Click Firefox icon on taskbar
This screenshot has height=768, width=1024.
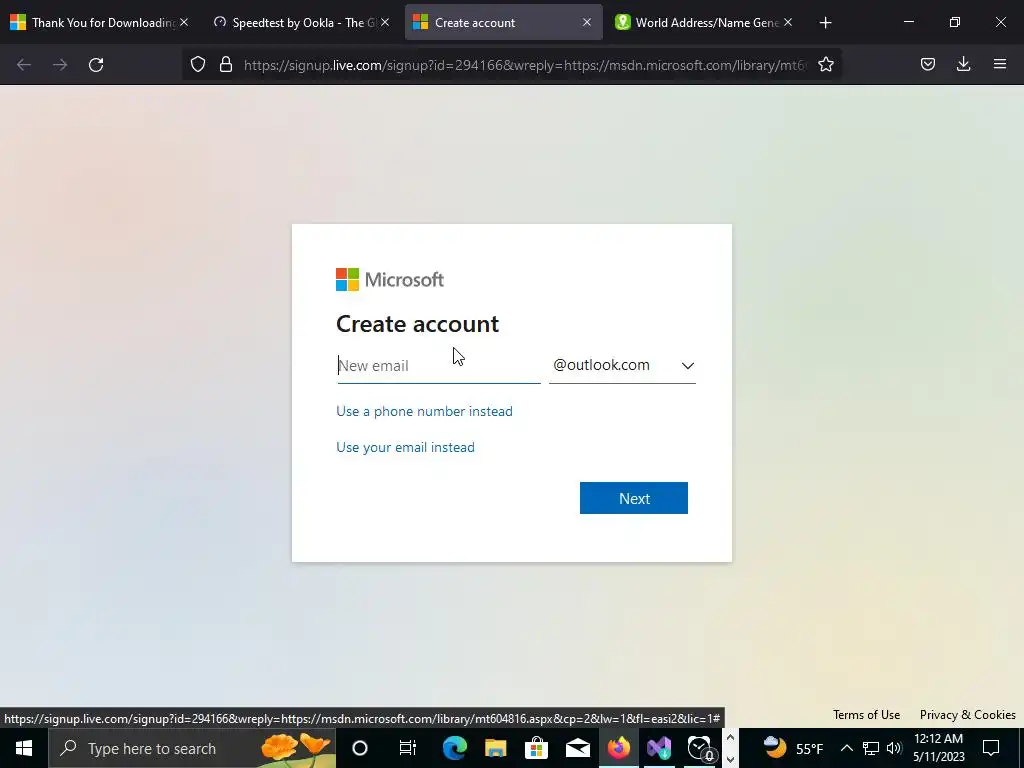[618, 748]
